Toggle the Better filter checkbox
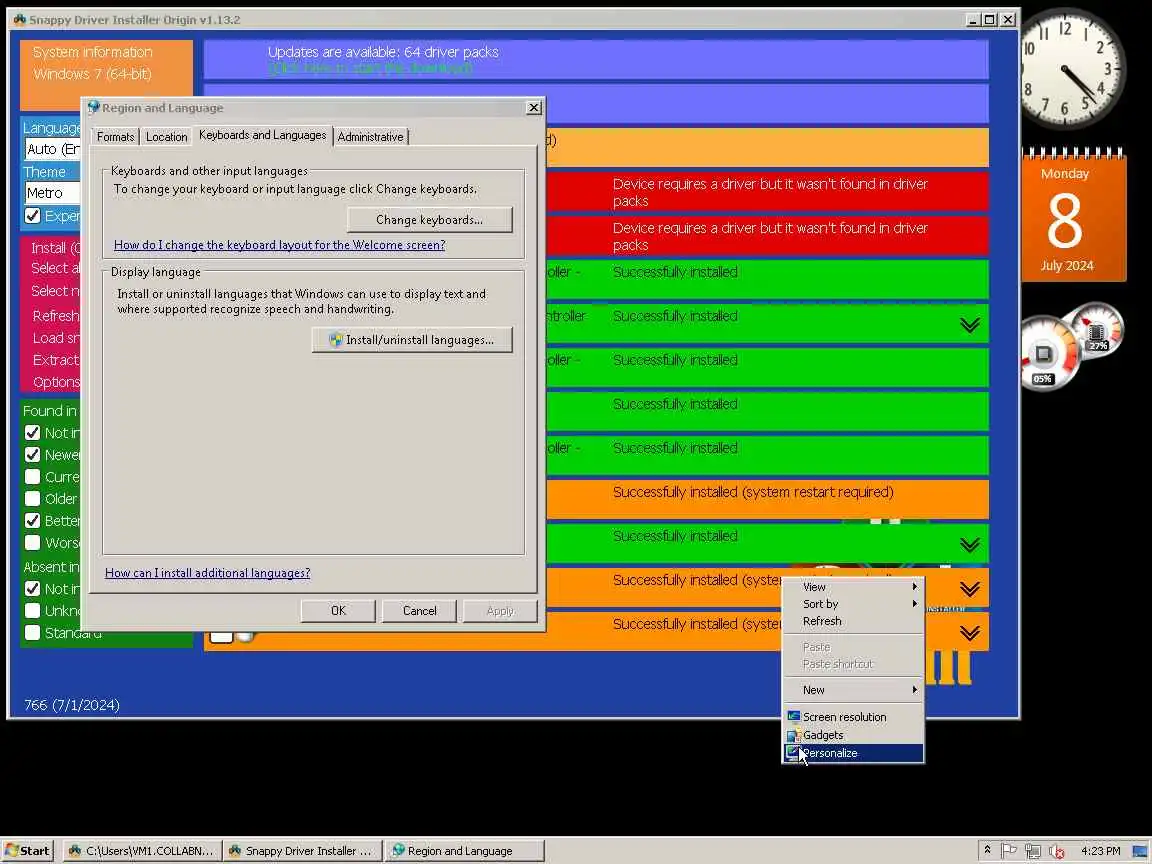 click(x=32, y=520)
